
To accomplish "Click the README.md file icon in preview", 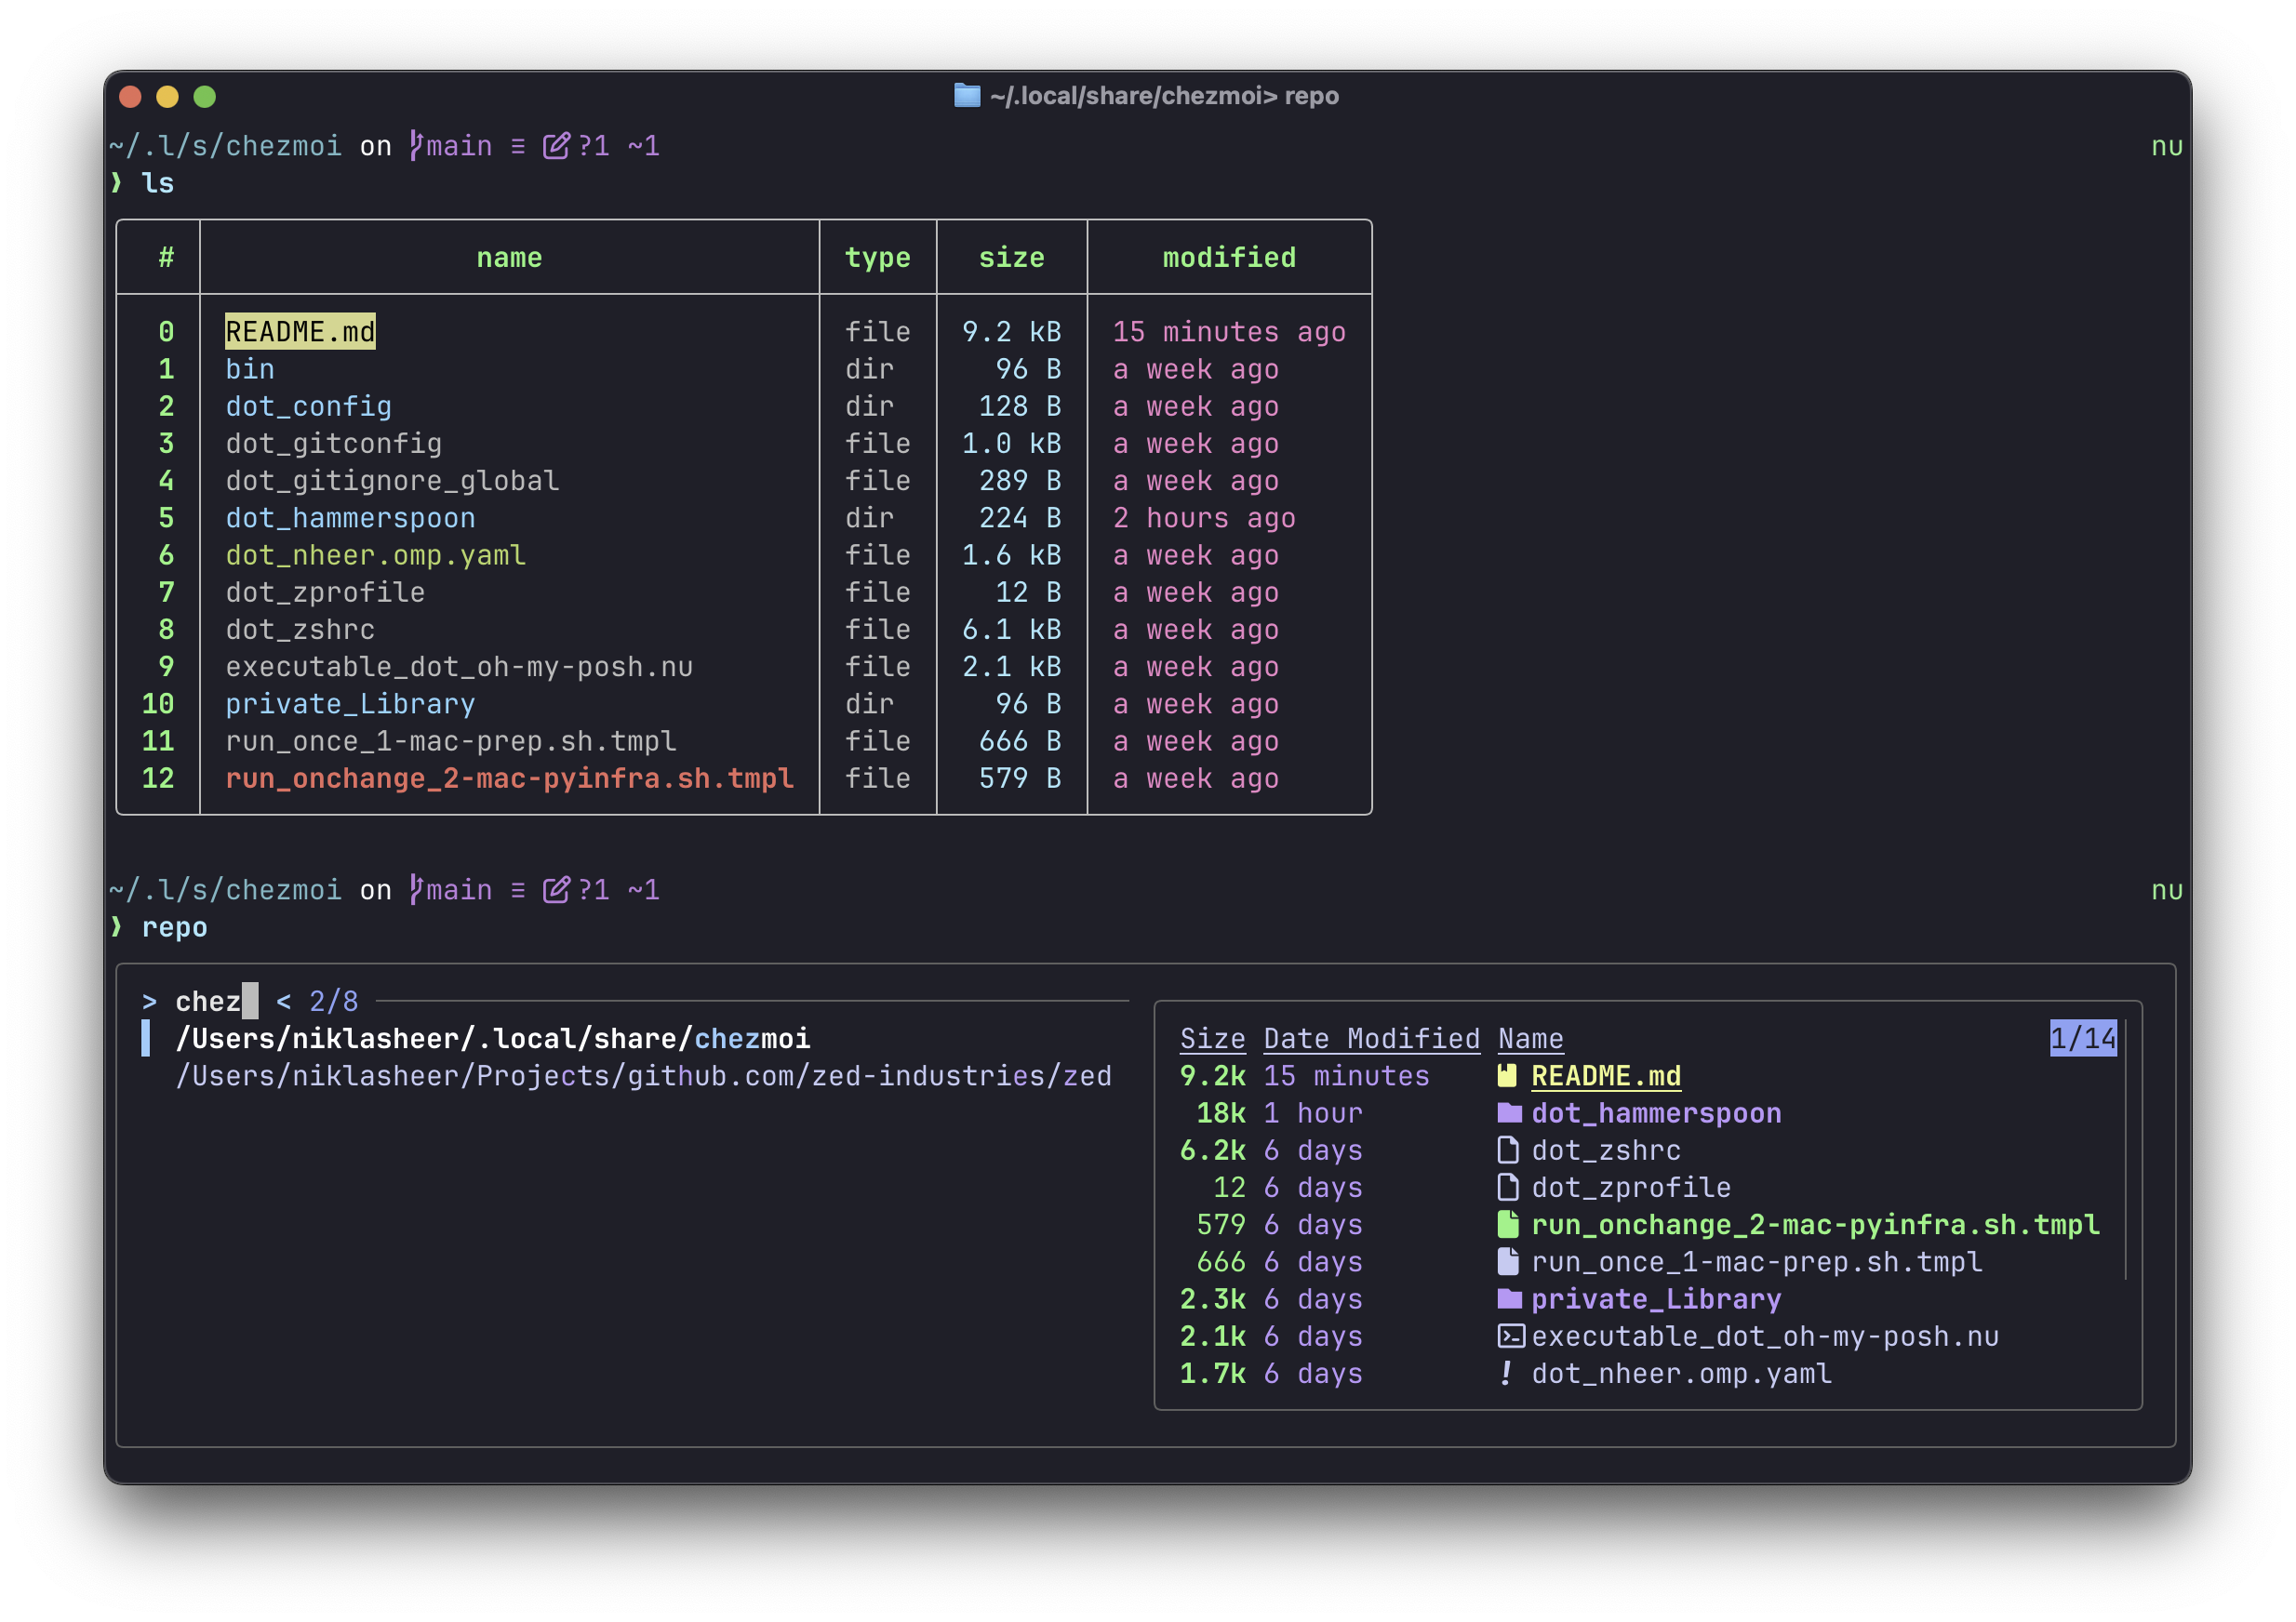I will pyautogui.click(x=1507, y=1076).
